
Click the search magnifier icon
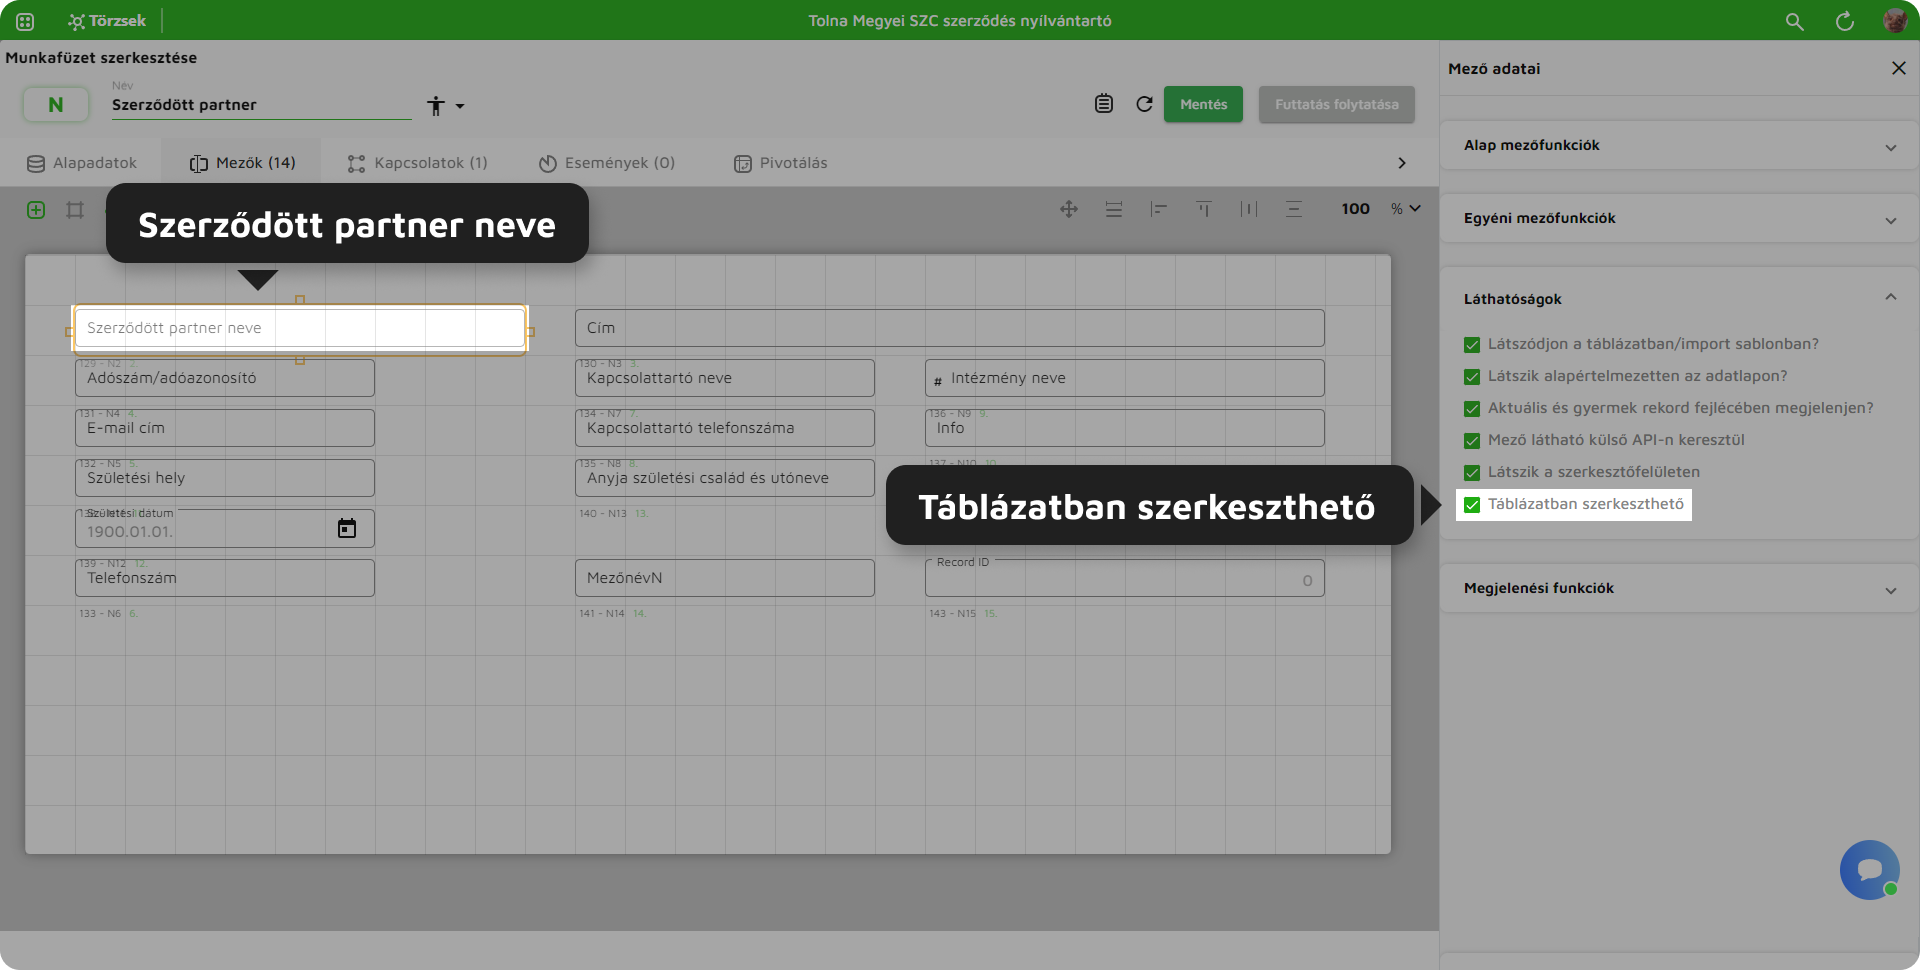pos(1795,21)
